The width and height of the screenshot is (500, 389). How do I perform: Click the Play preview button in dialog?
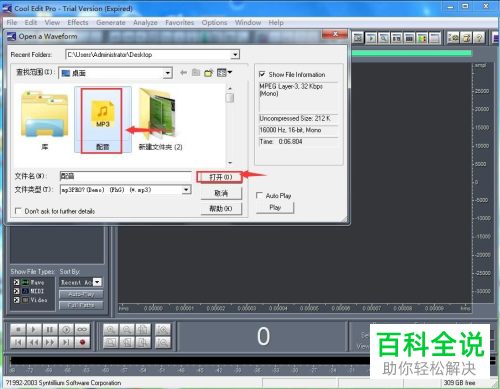[x=275, y=207]
